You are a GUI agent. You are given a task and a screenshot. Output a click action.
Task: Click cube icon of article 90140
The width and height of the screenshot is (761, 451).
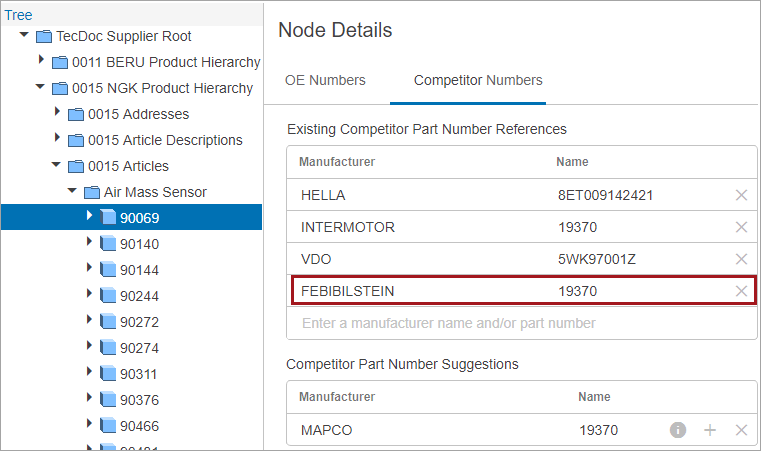[x=108, y=243]
